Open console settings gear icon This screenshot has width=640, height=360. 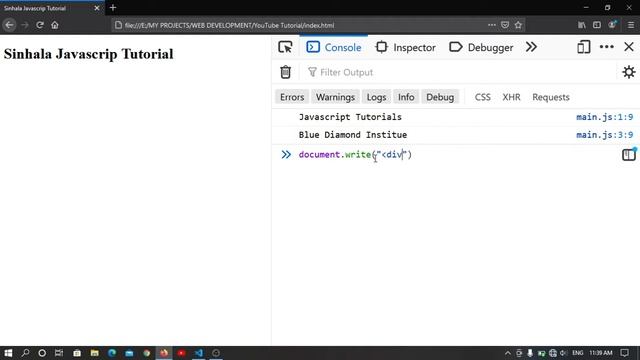click(x=629, y=72)
